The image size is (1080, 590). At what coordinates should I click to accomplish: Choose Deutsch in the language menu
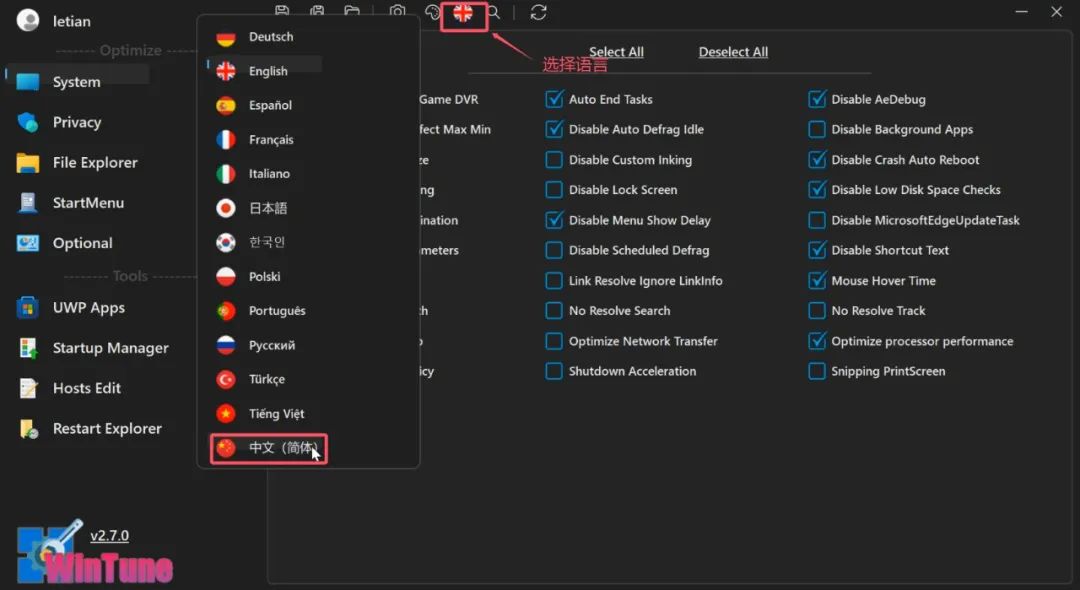point(270,37)
